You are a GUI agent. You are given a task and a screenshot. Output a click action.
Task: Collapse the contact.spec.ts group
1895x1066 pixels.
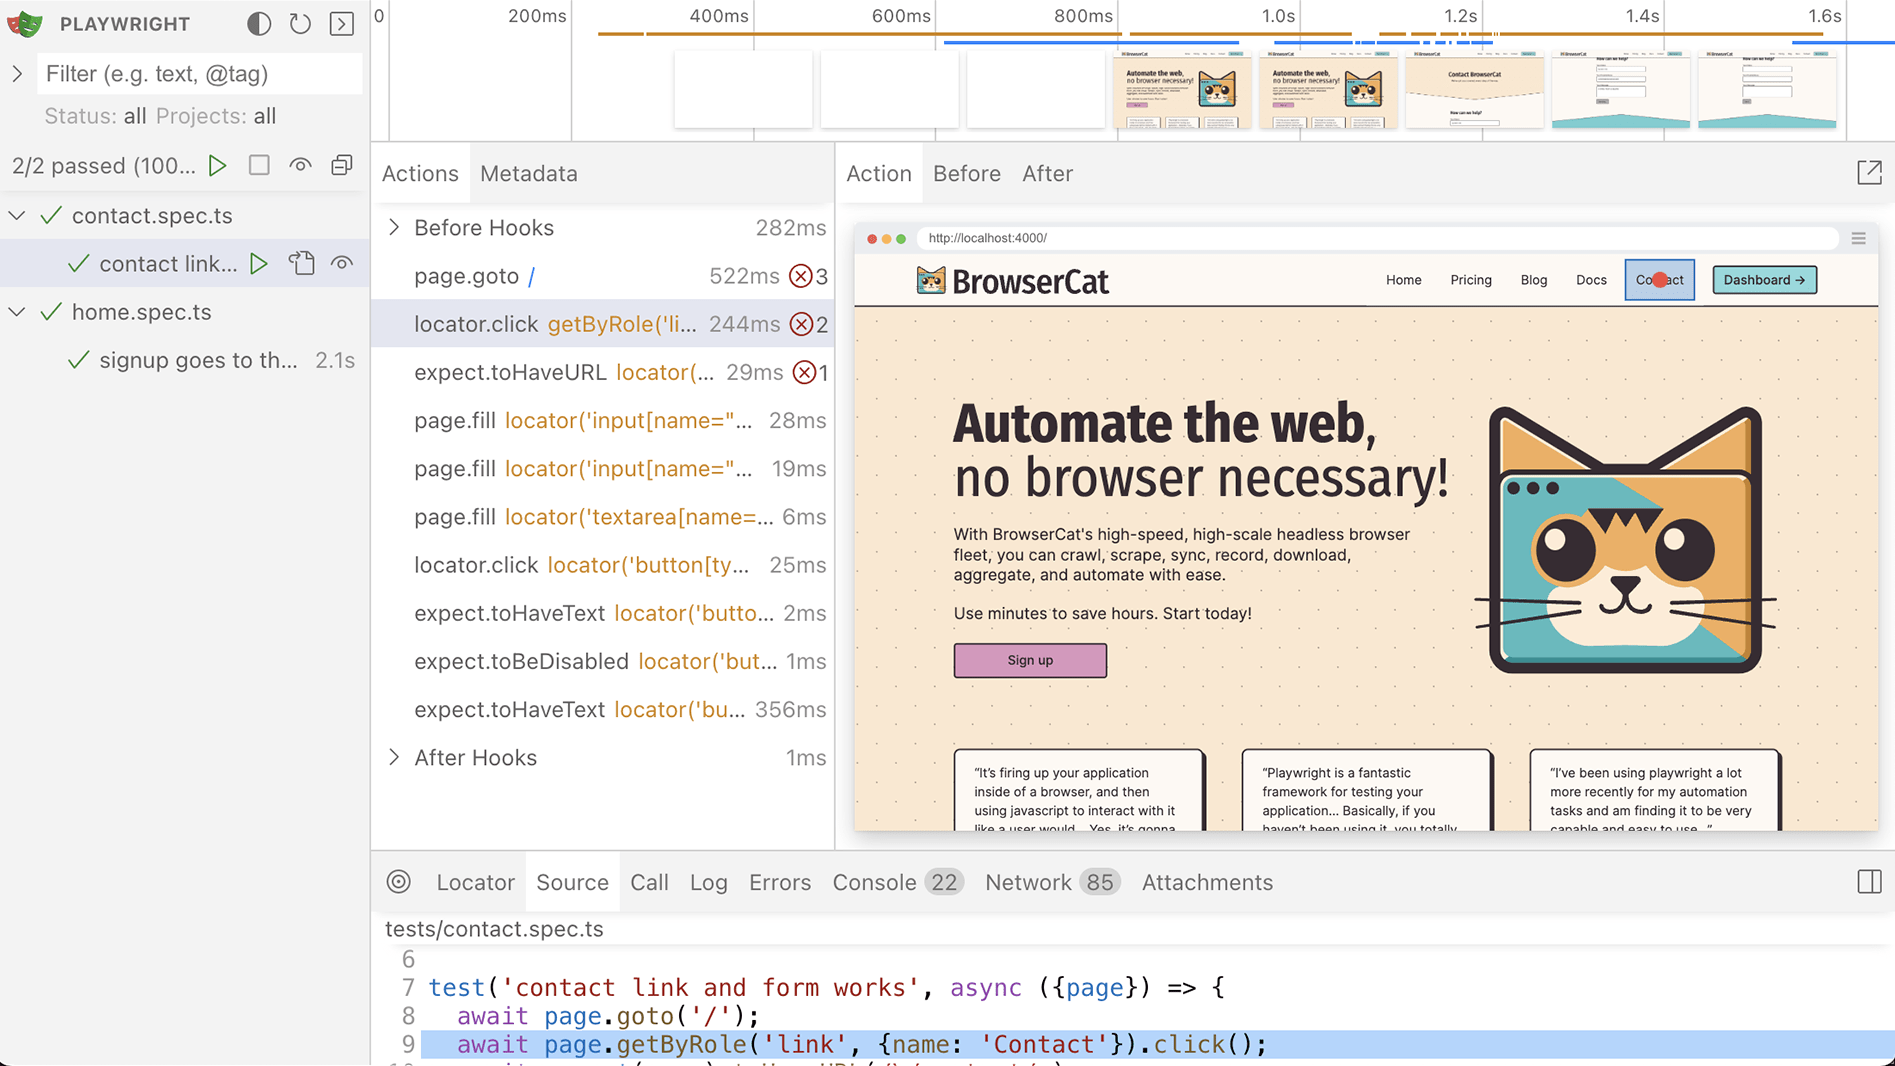tap(16, 215)
